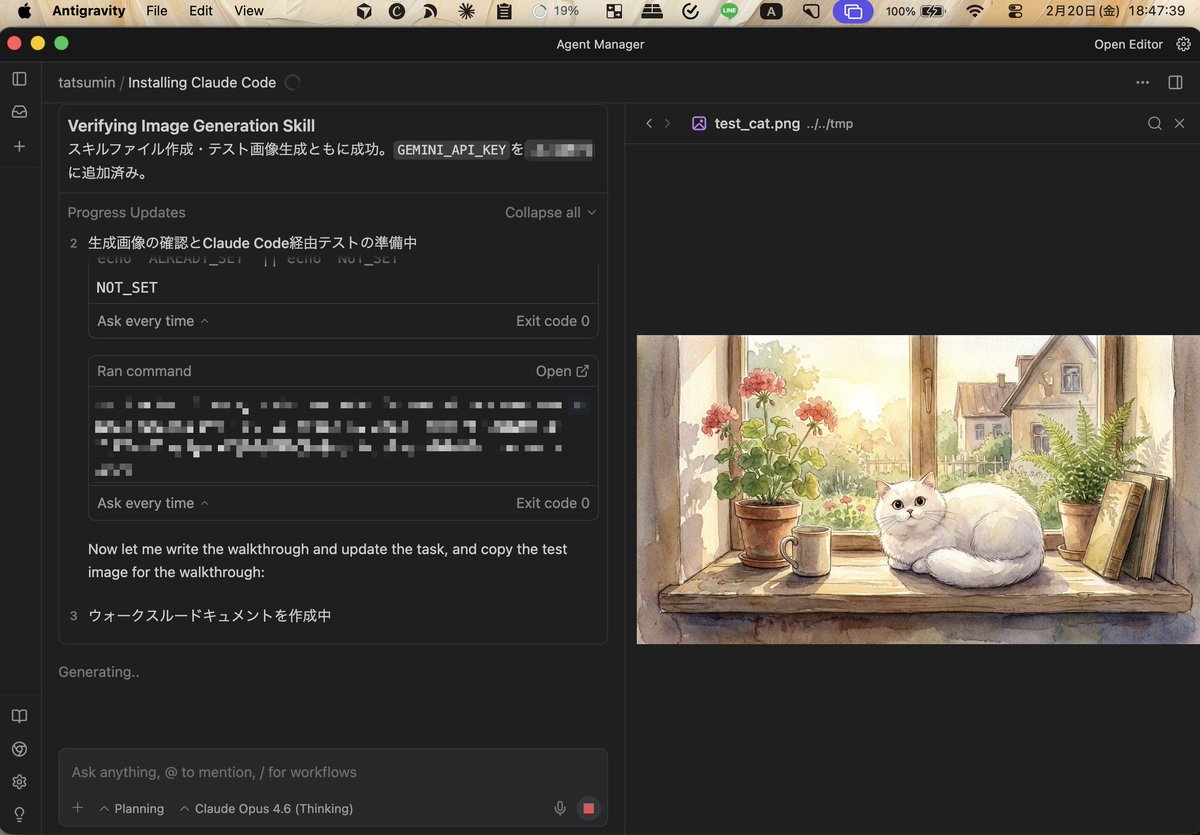
Task: Click the microphone icon in the prompt bar
Action: pos(560,808)
